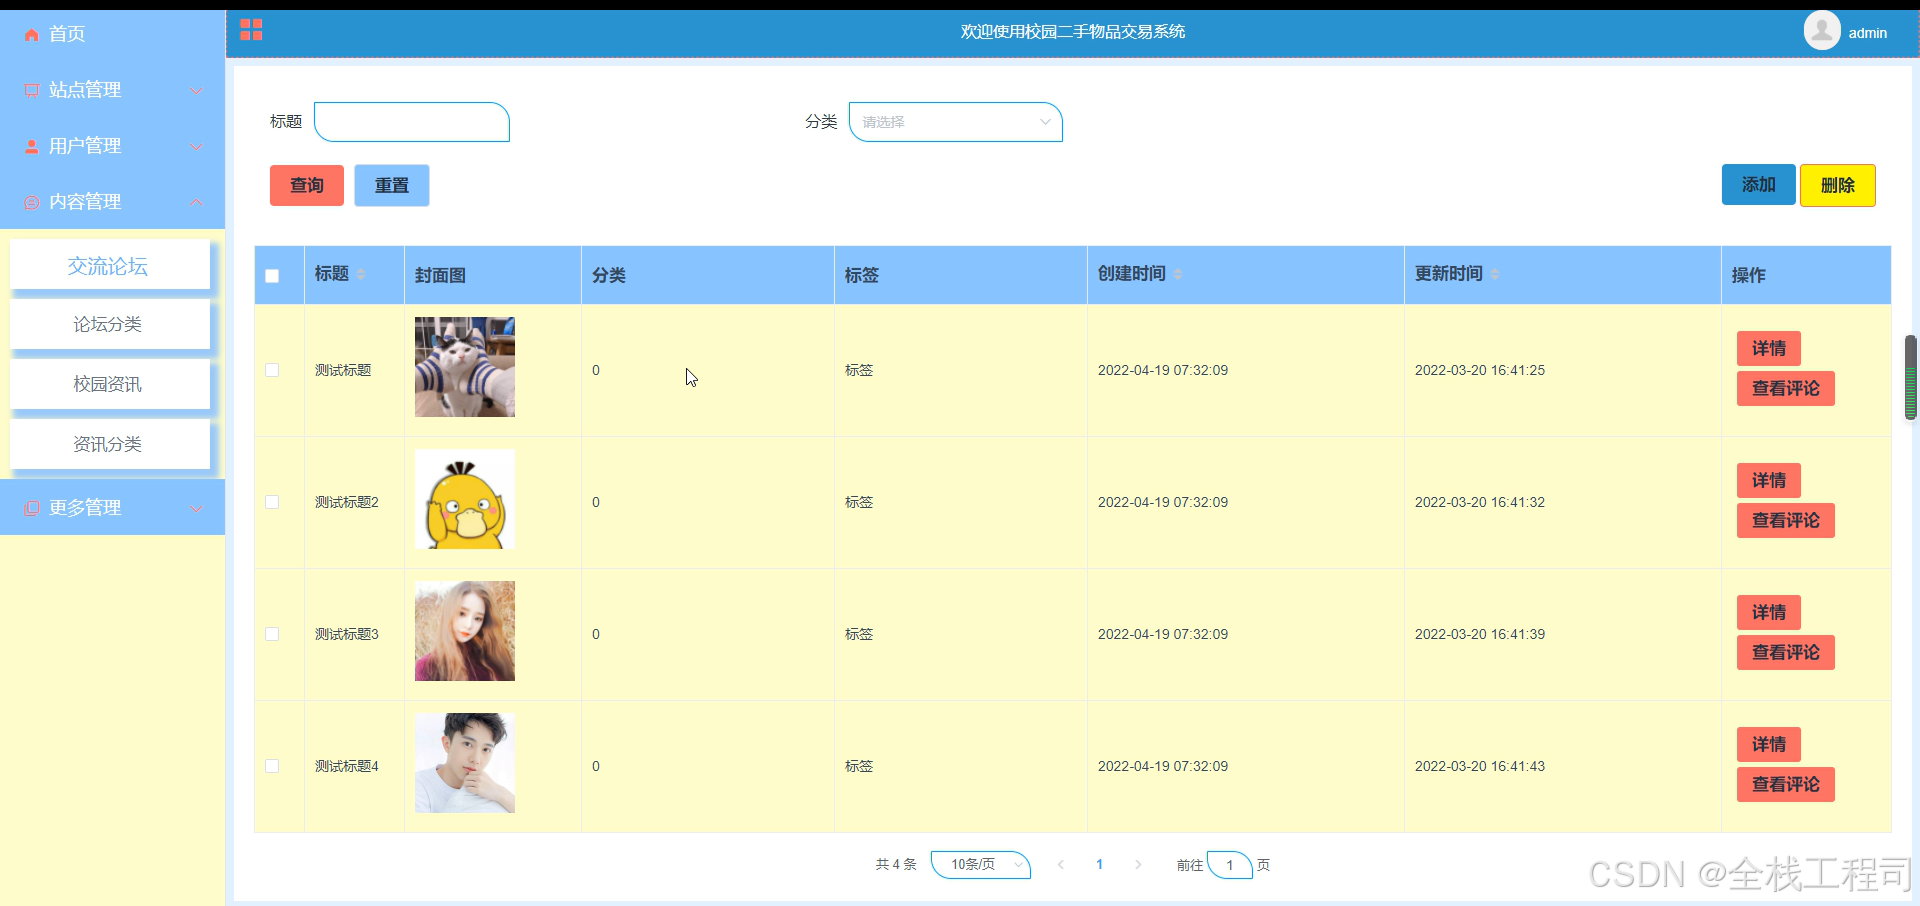The image size is (1920, 906).
Task: Select 校园资讯 submenu item
Action: [110, 384]
